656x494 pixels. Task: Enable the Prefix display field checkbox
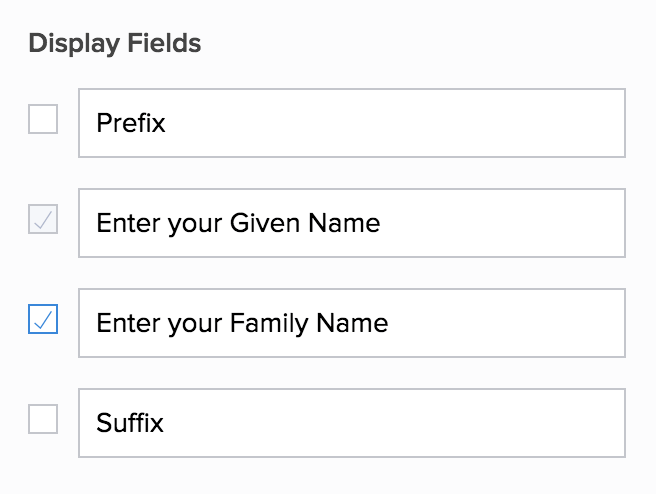pos(43,120)
